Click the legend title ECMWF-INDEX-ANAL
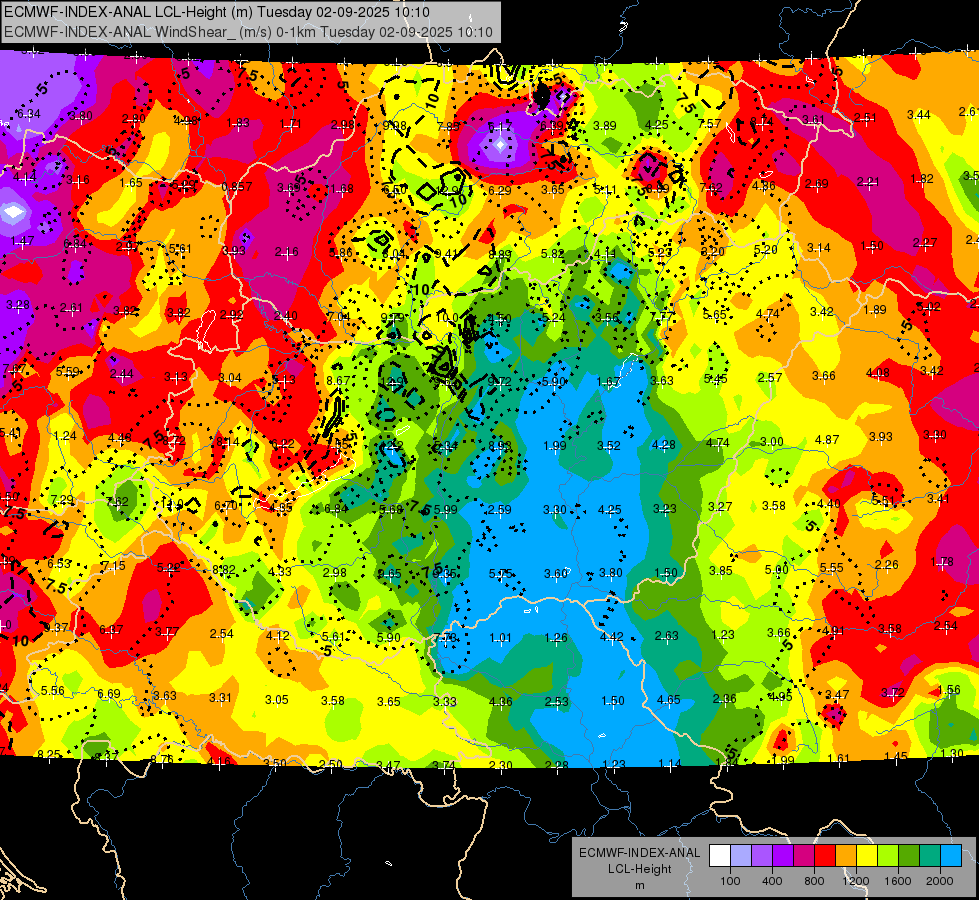 639,853
